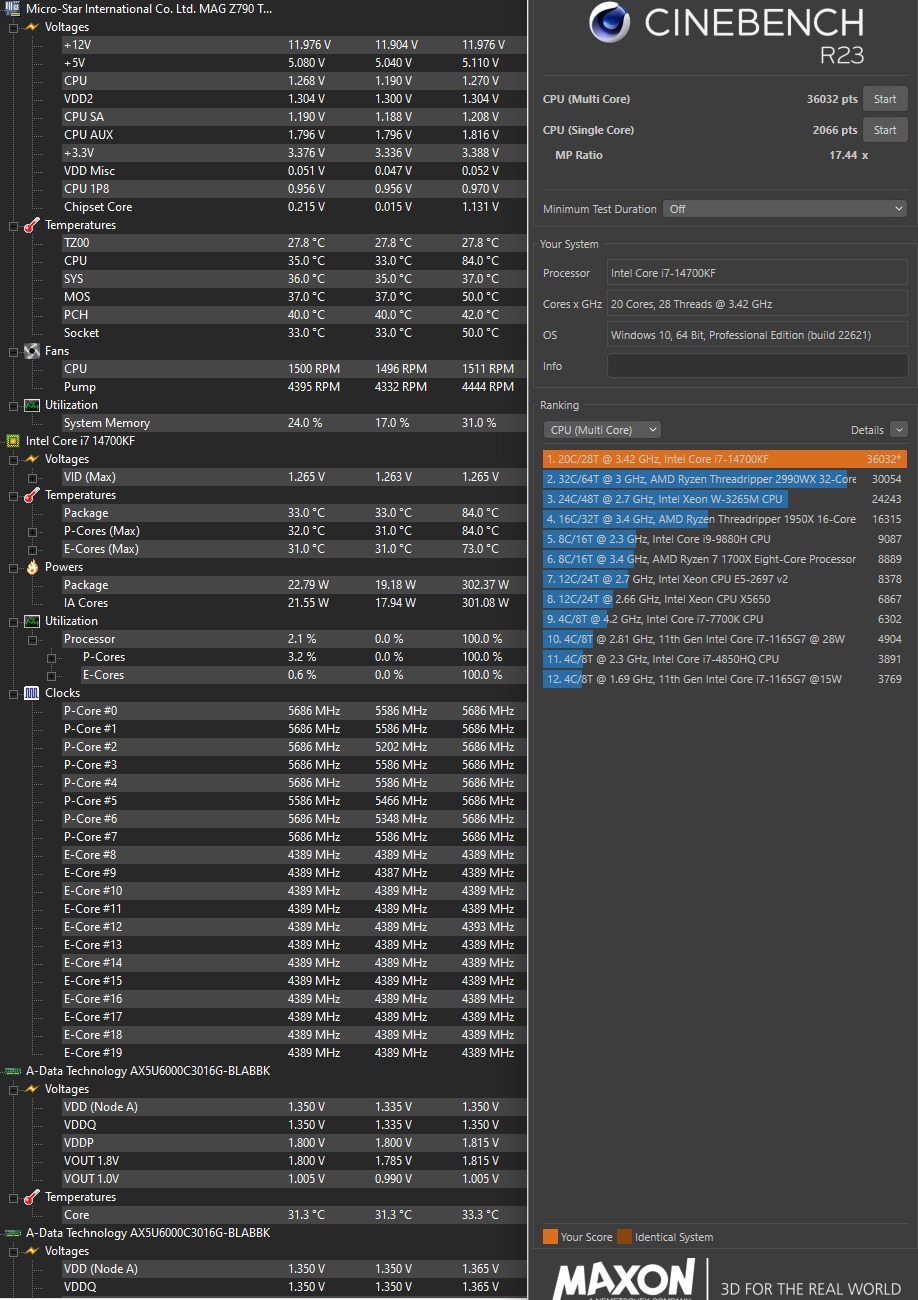Image resolution: width=918 pixels, height=1300 pixels.
Task: Expand the P-Cores (Max) temperature entry
Action: pyautogui.click(x=32, y=531)
